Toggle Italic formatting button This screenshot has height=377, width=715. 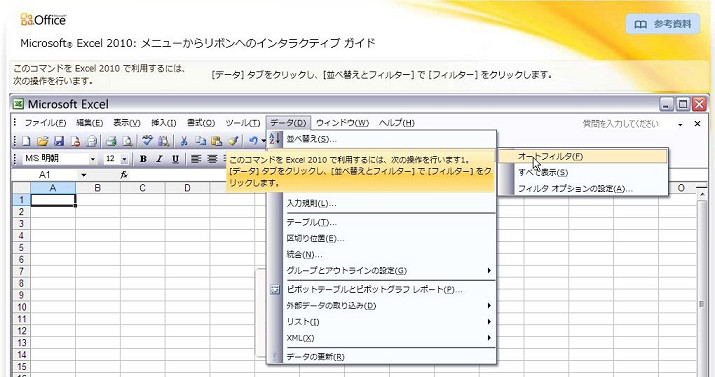click(x=159, y=159)
